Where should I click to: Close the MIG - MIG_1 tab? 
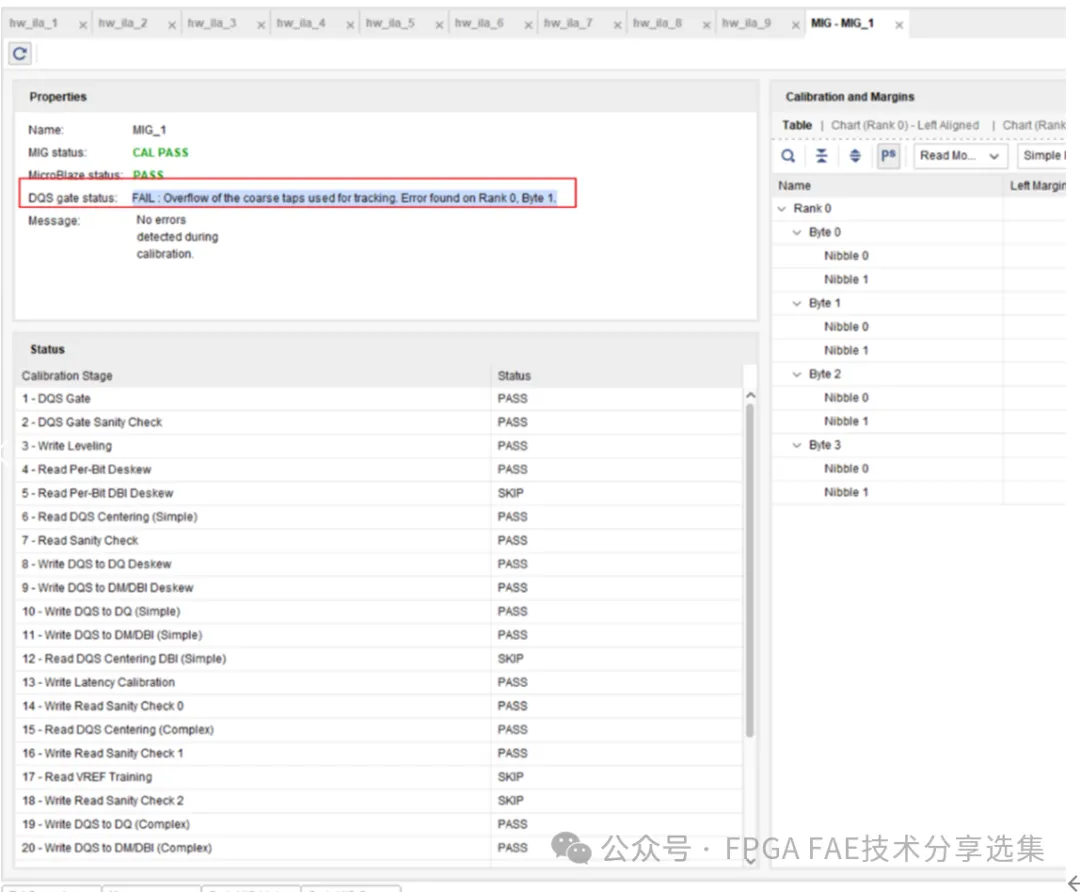899,25
